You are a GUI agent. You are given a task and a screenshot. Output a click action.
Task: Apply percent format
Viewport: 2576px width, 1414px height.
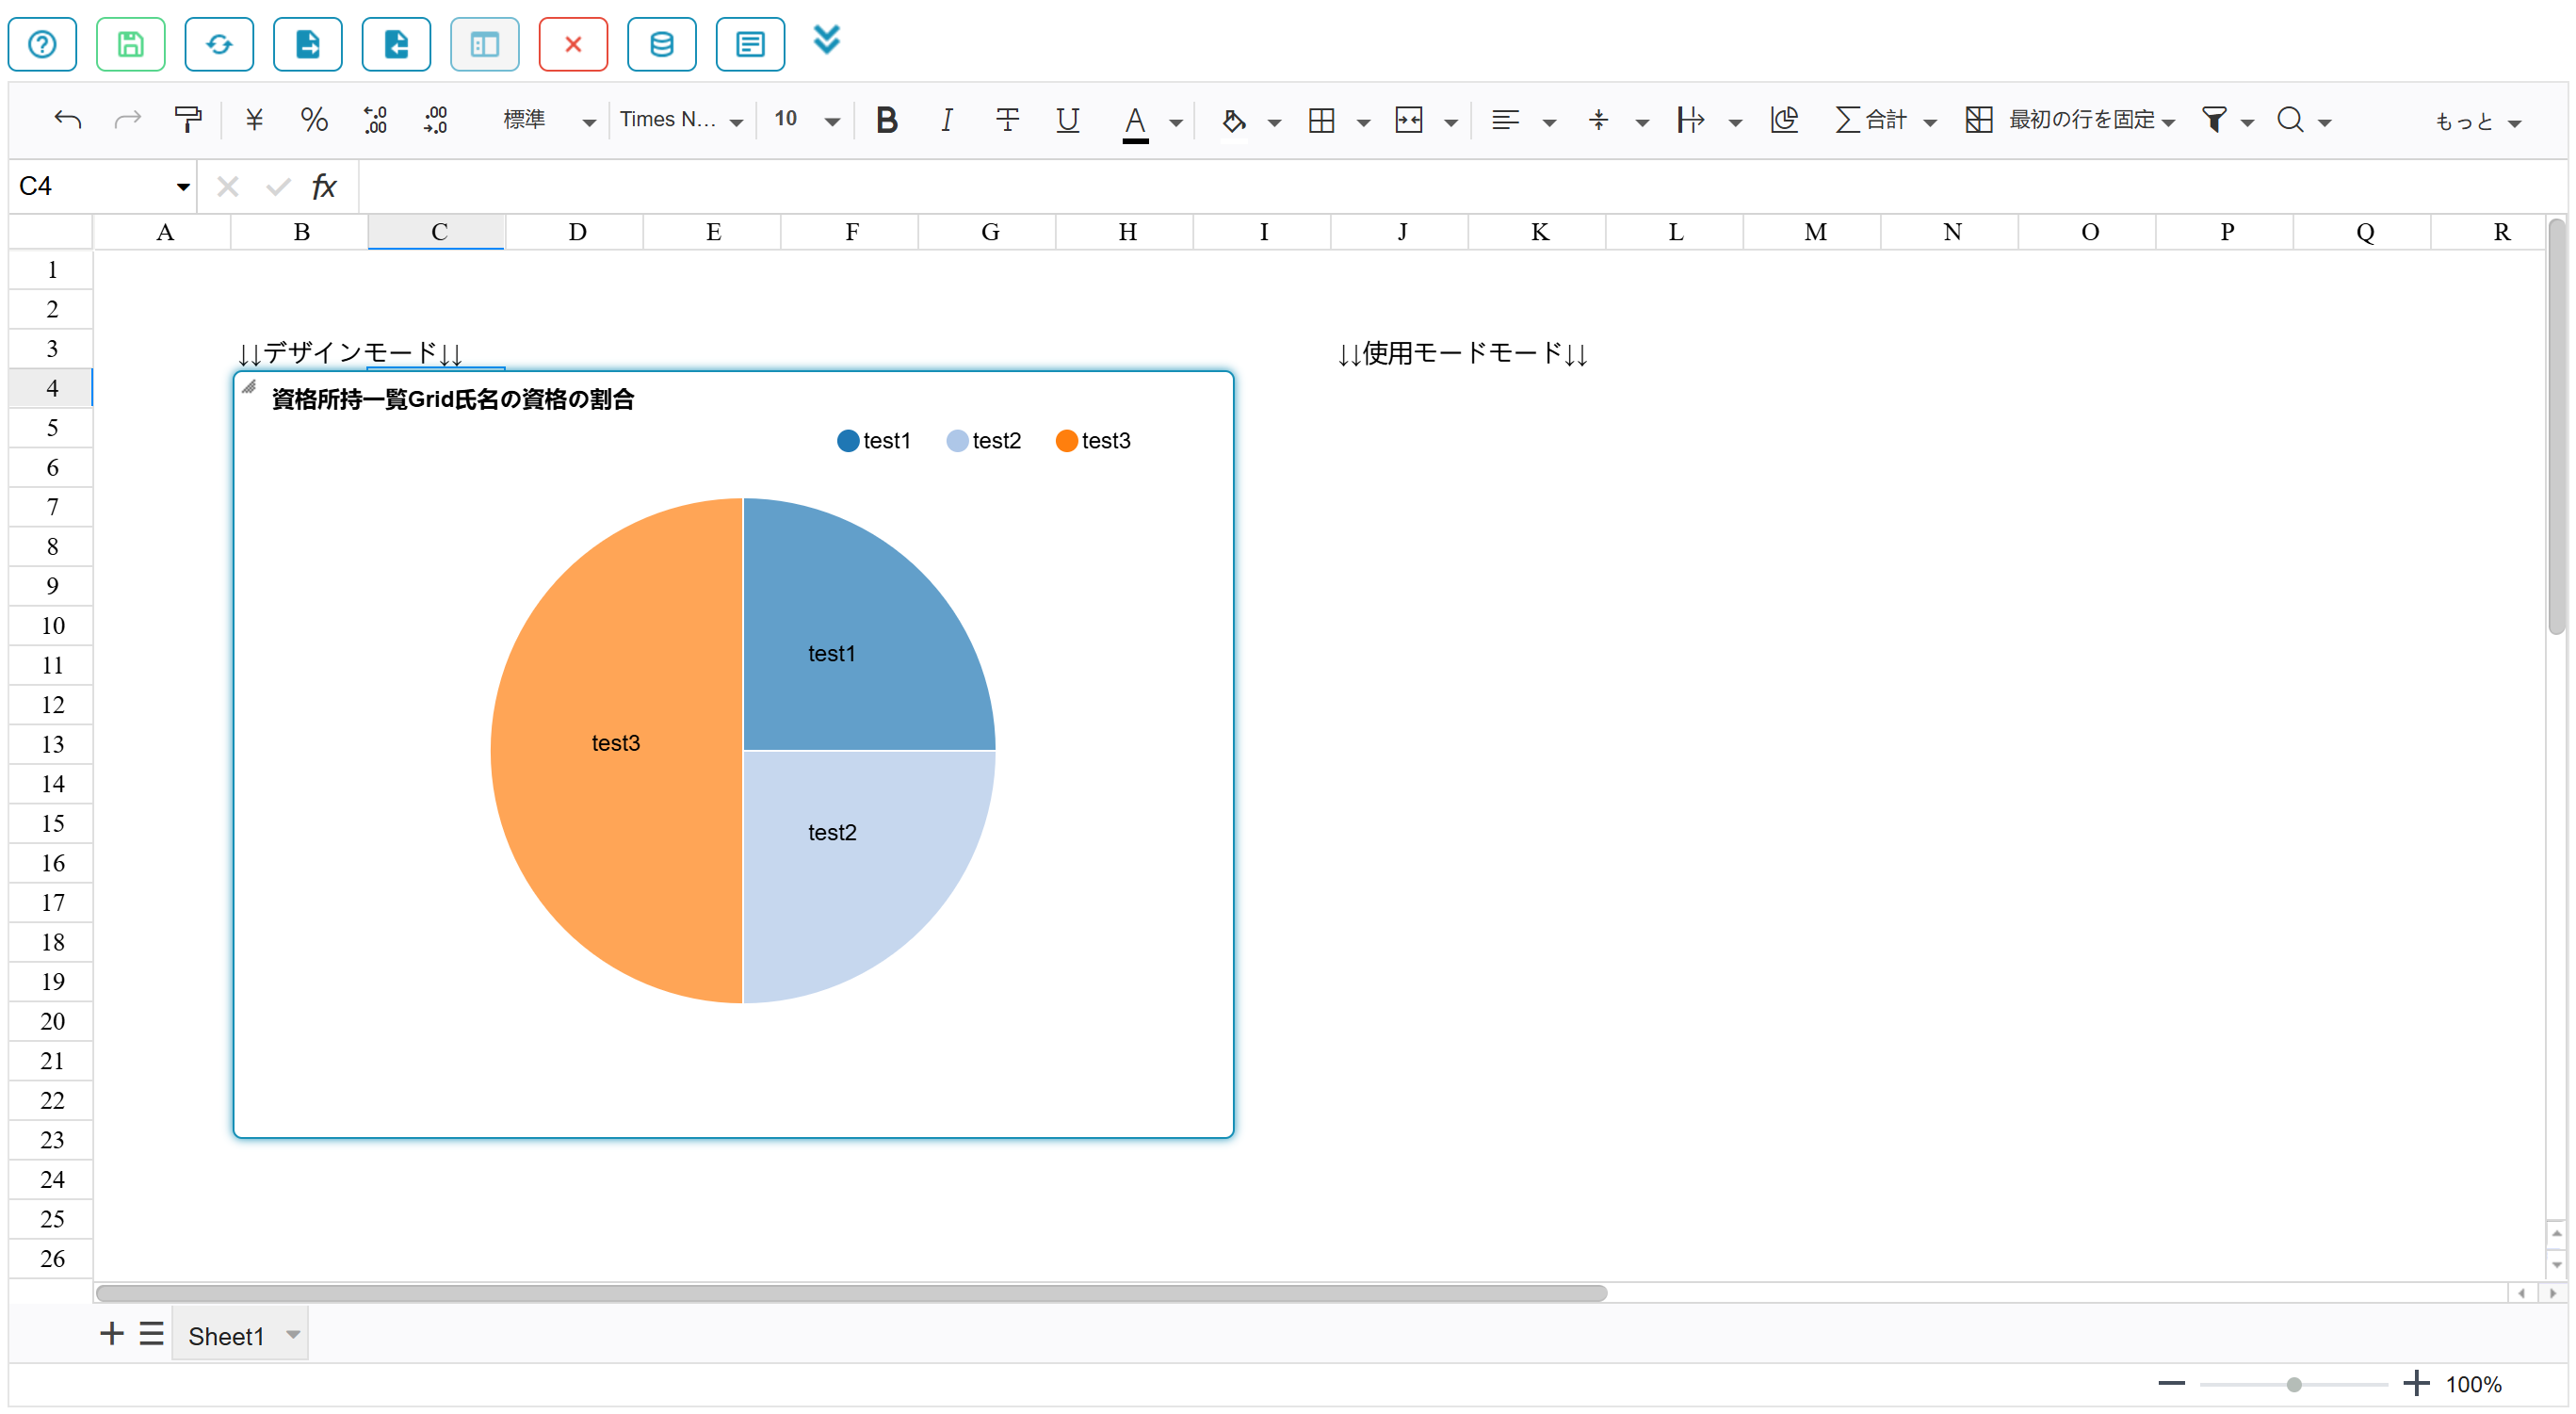[x=314, y=120]
